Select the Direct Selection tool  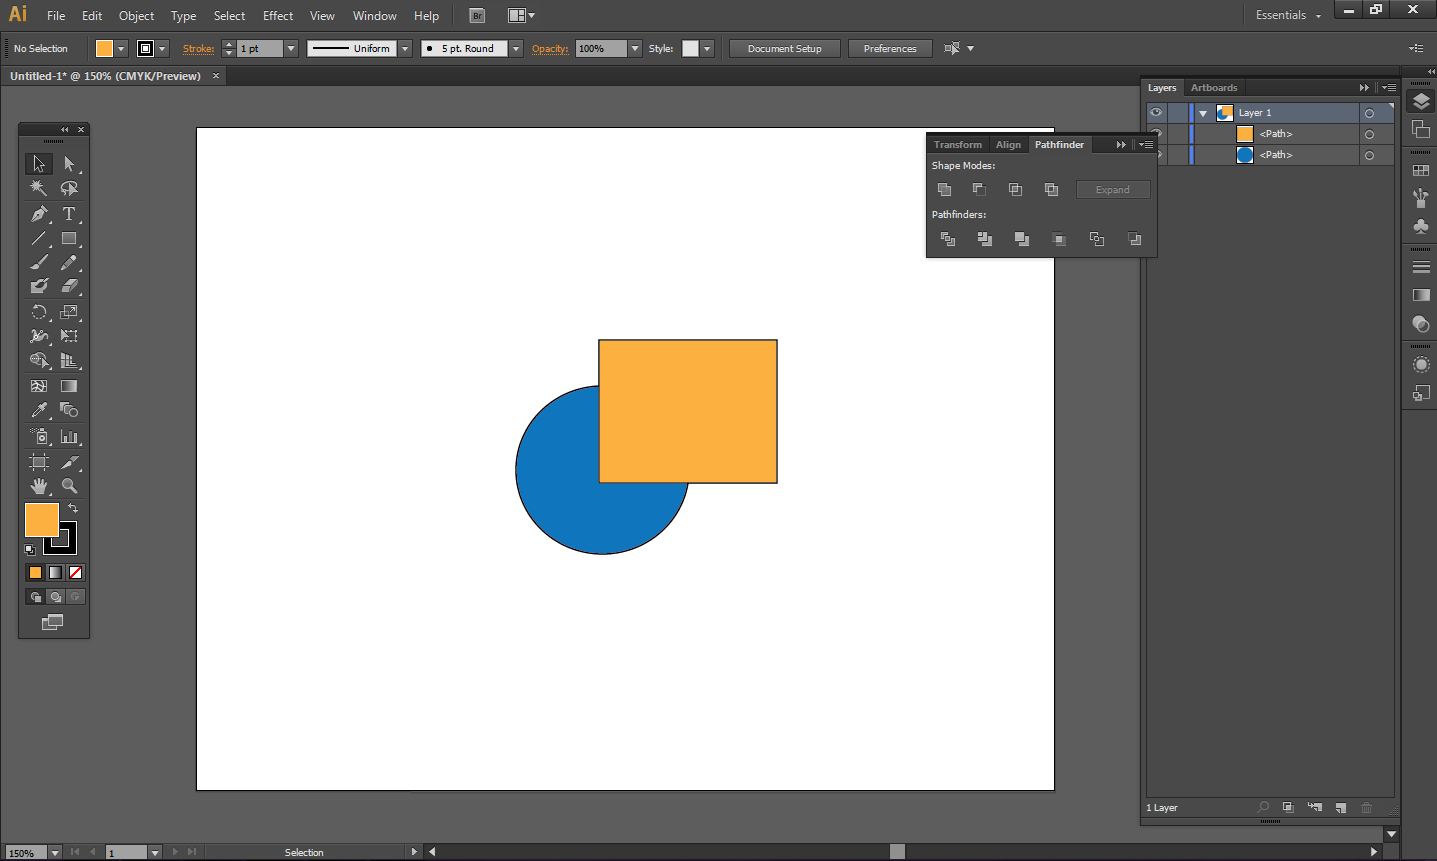[x=69, y=163]
